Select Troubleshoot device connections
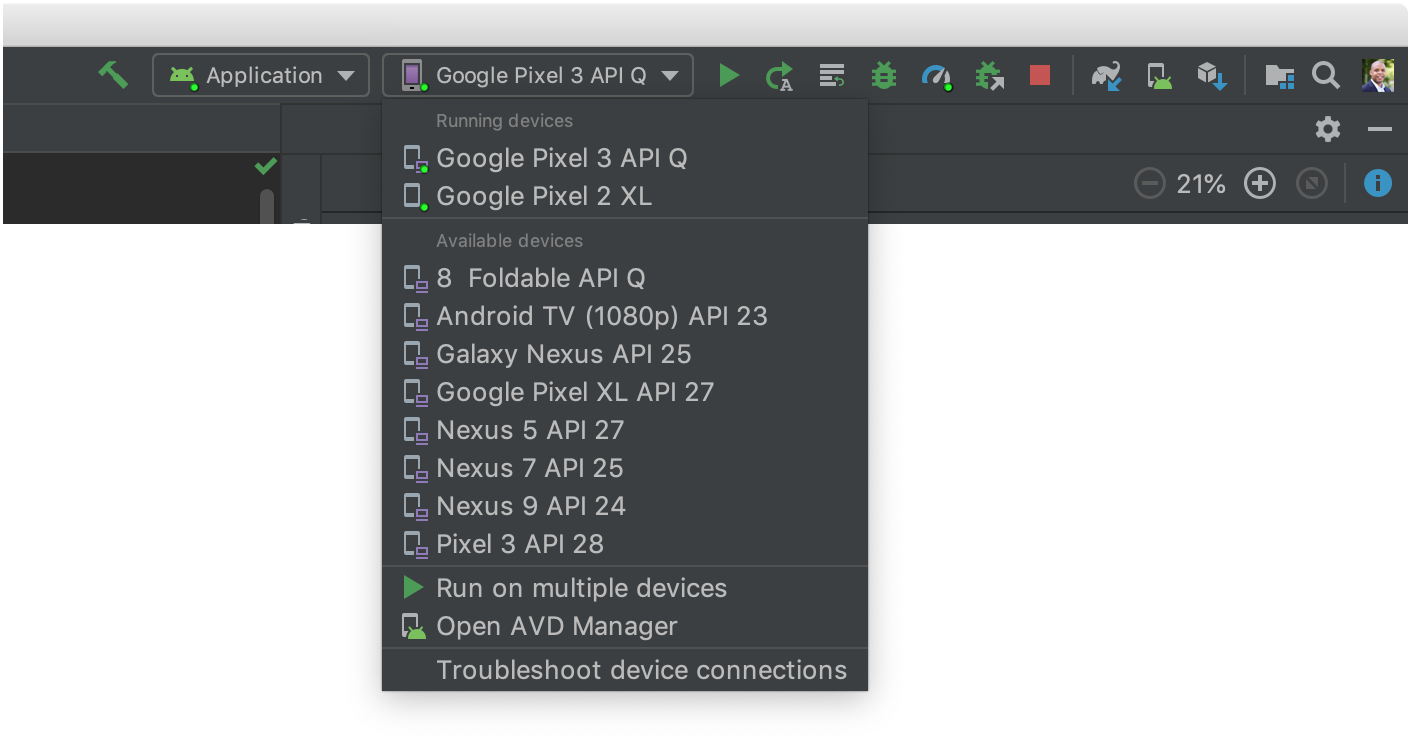The width and height of the screenshot is (1412, 750). (x=641, y=669)
